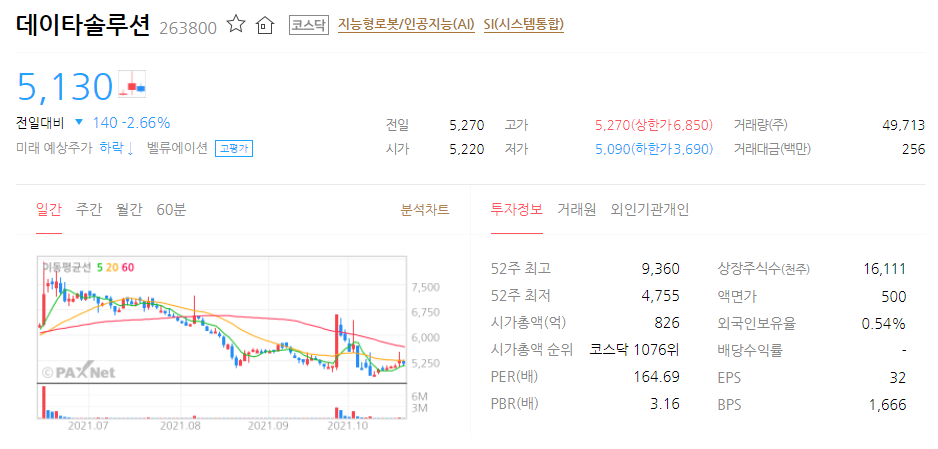Click the 액면가 value 500
Screen dimensions: 938x449
click(x=894, y=297)
